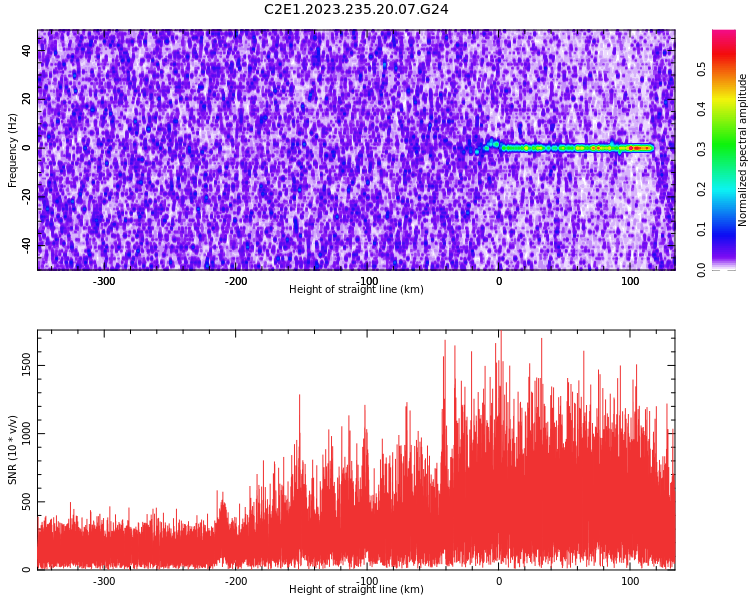Click the 'Frequency (Hz)' axis label

click(x=12, y=150)
